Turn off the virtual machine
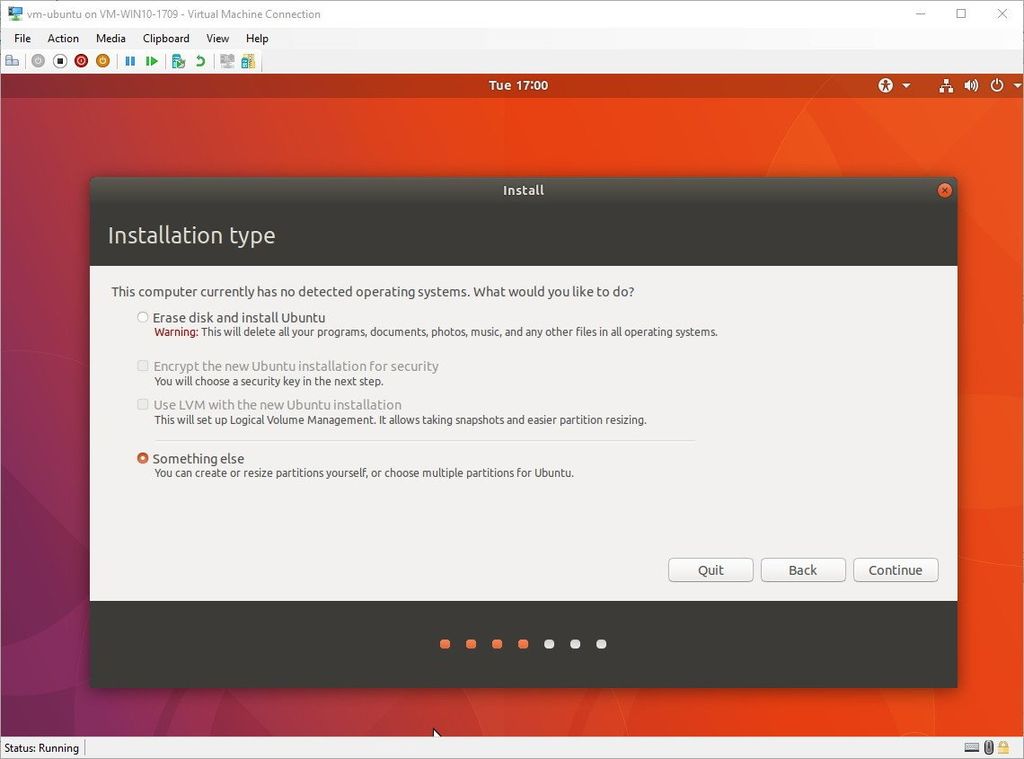Screen dimensions: 1024x759 [60, 61]
